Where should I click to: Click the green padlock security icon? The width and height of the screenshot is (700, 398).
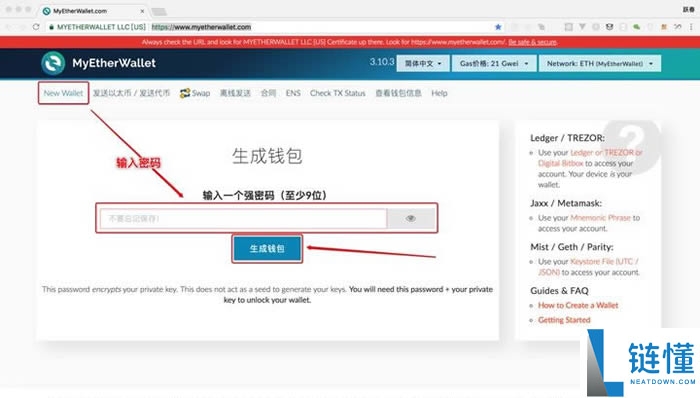[51, 27]
